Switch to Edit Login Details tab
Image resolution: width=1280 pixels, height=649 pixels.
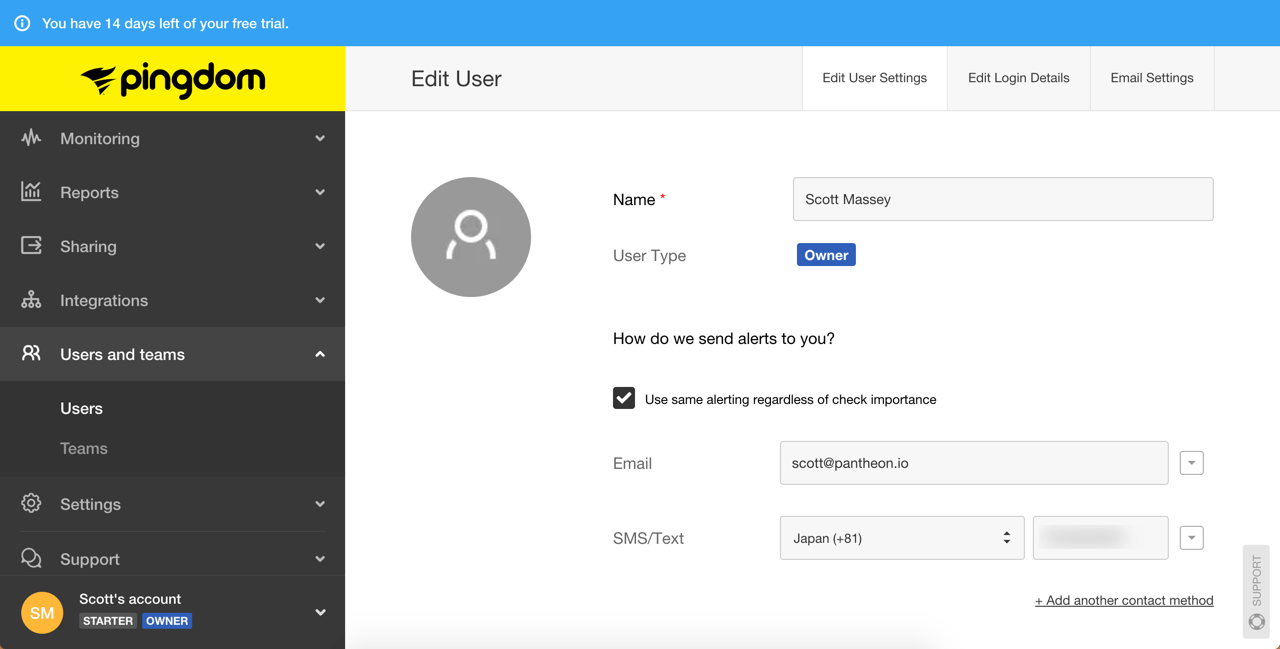[x=1018, y=78]
